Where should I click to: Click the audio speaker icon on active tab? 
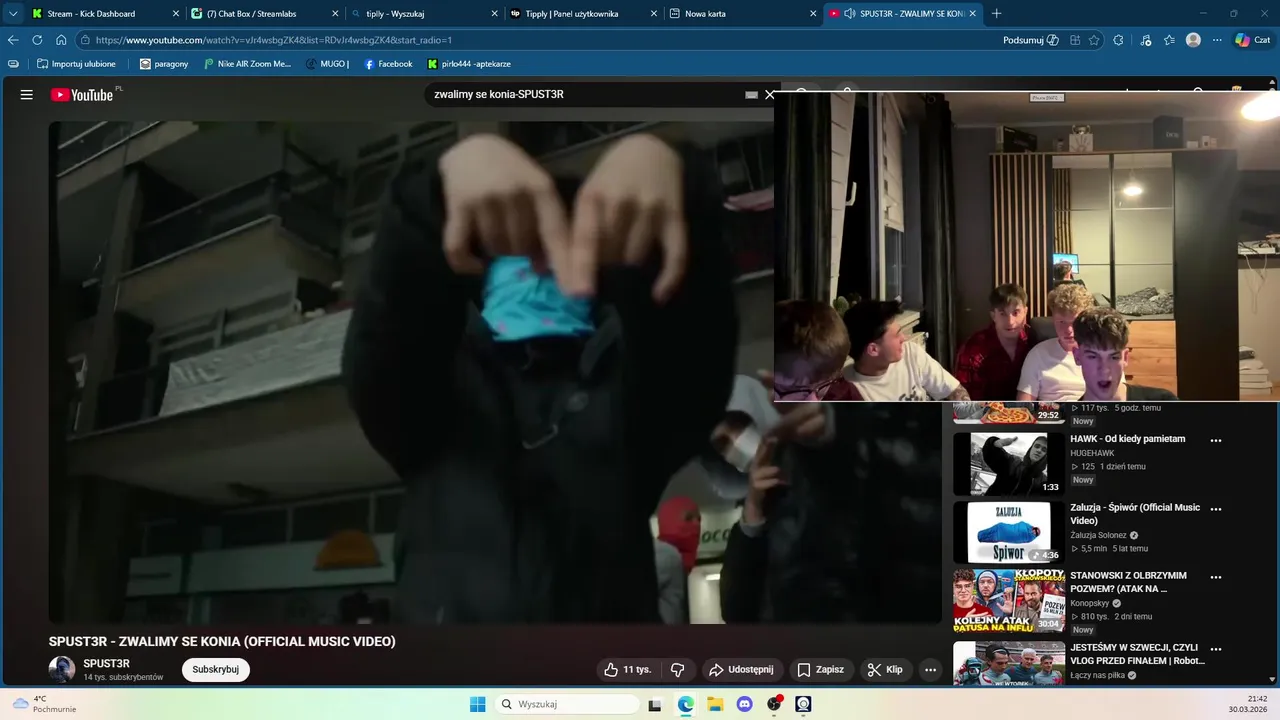[x=850, y=14]
